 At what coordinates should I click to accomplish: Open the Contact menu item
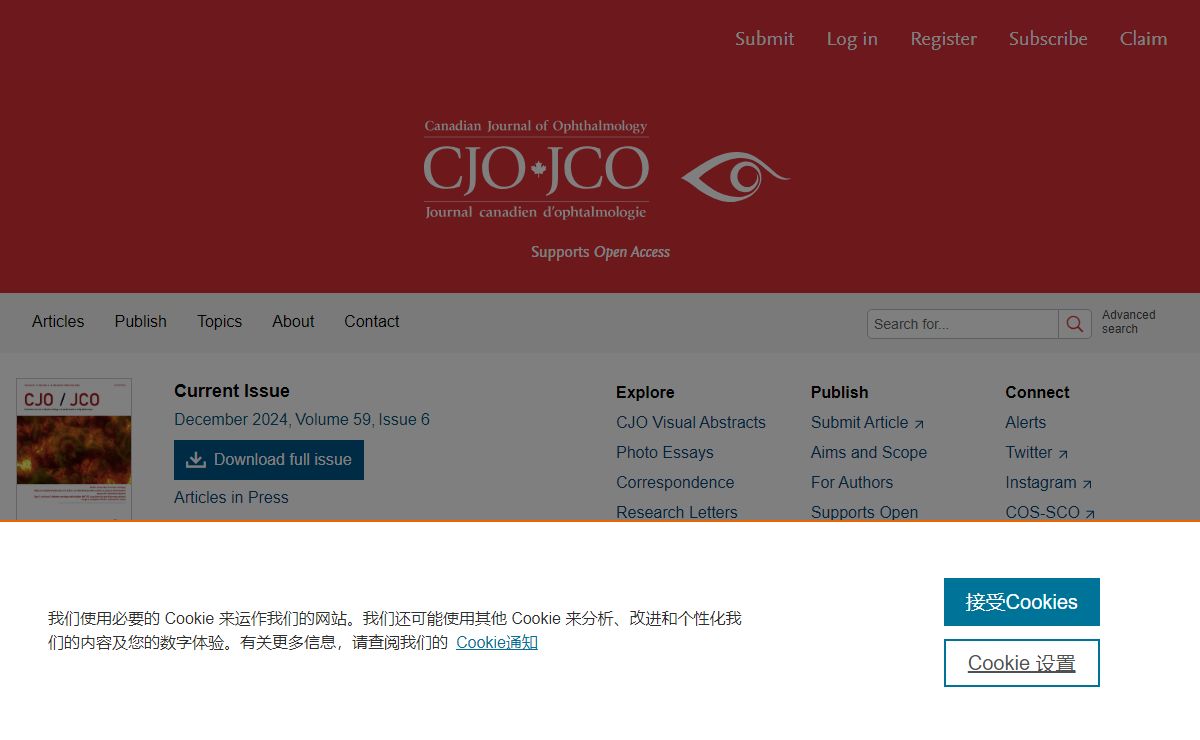[372, 322]
